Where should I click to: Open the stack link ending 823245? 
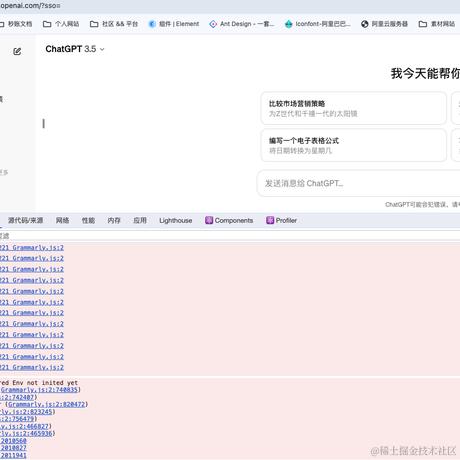click(26, 412)
